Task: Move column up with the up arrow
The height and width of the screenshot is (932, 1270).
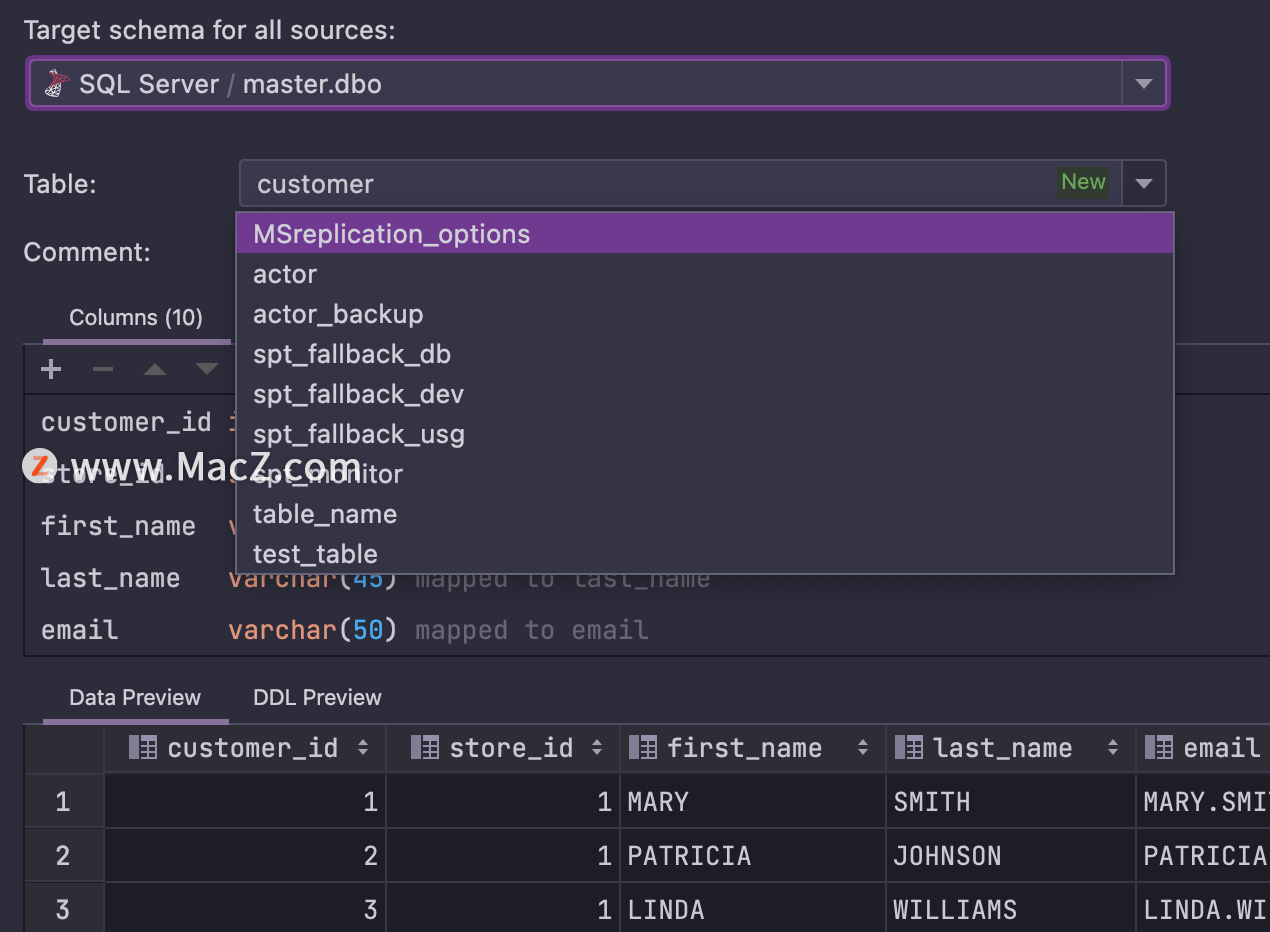Action: click(x=155, y=370)
